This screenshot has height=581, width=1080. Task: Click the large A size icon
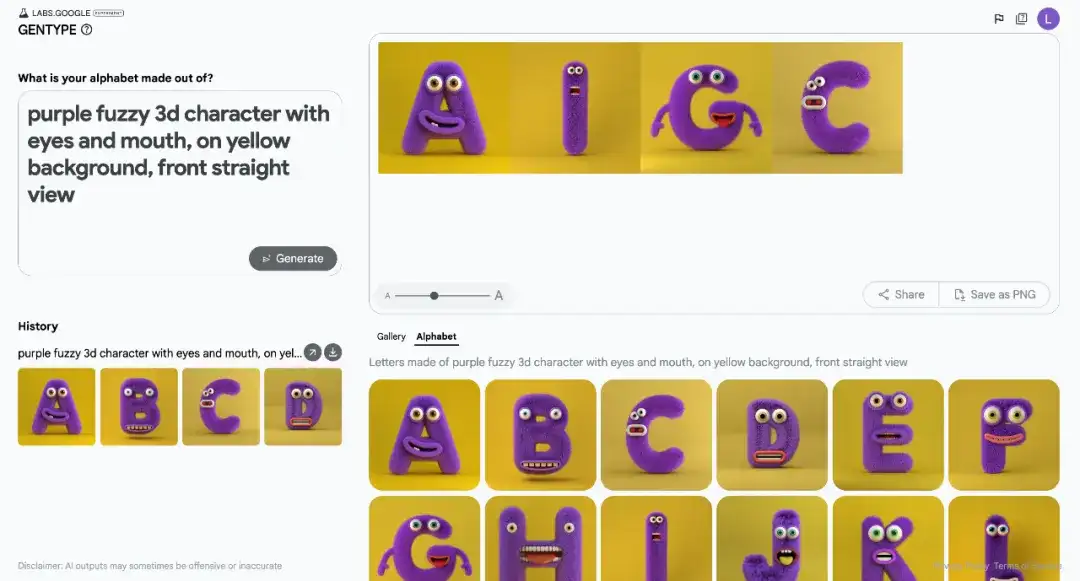click(499, 295)
